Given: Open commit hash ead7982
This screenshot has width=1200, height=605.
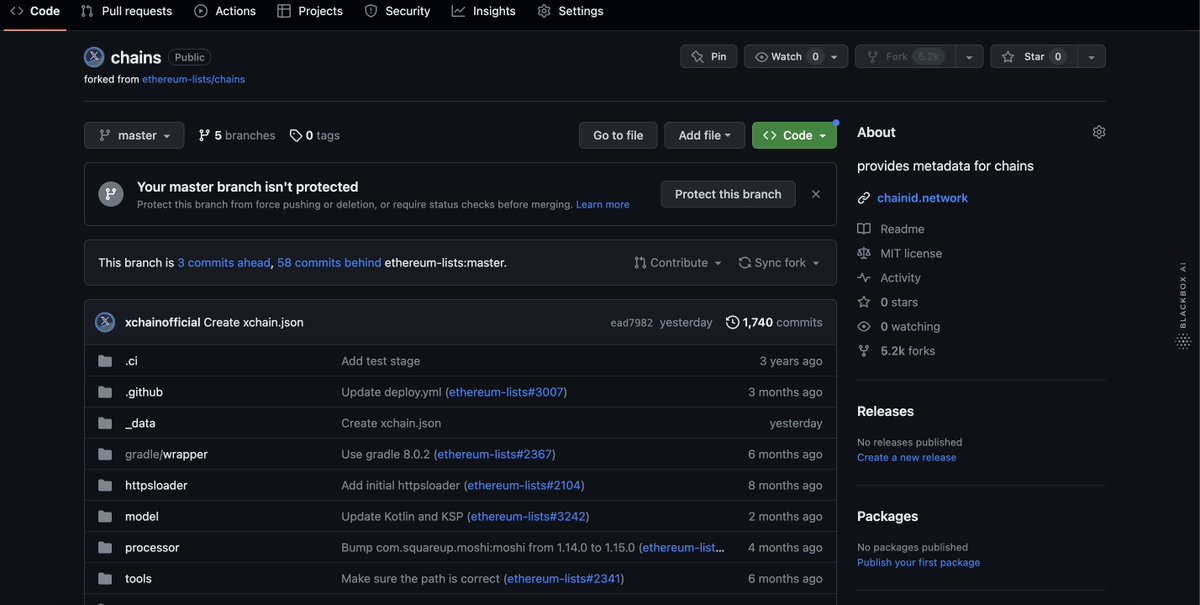Looking at the screenshot, I should coord(631,323).
